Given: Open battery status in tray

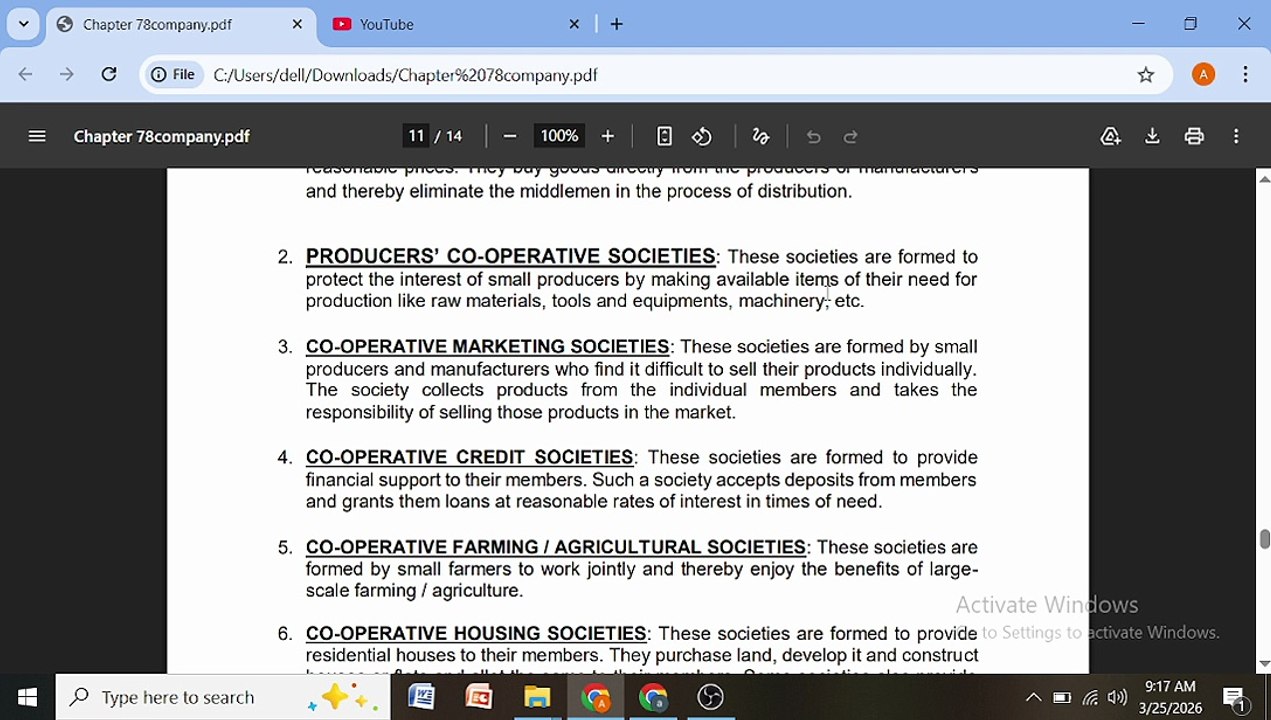Looking at the screenshot, I should coord(1062,698).
